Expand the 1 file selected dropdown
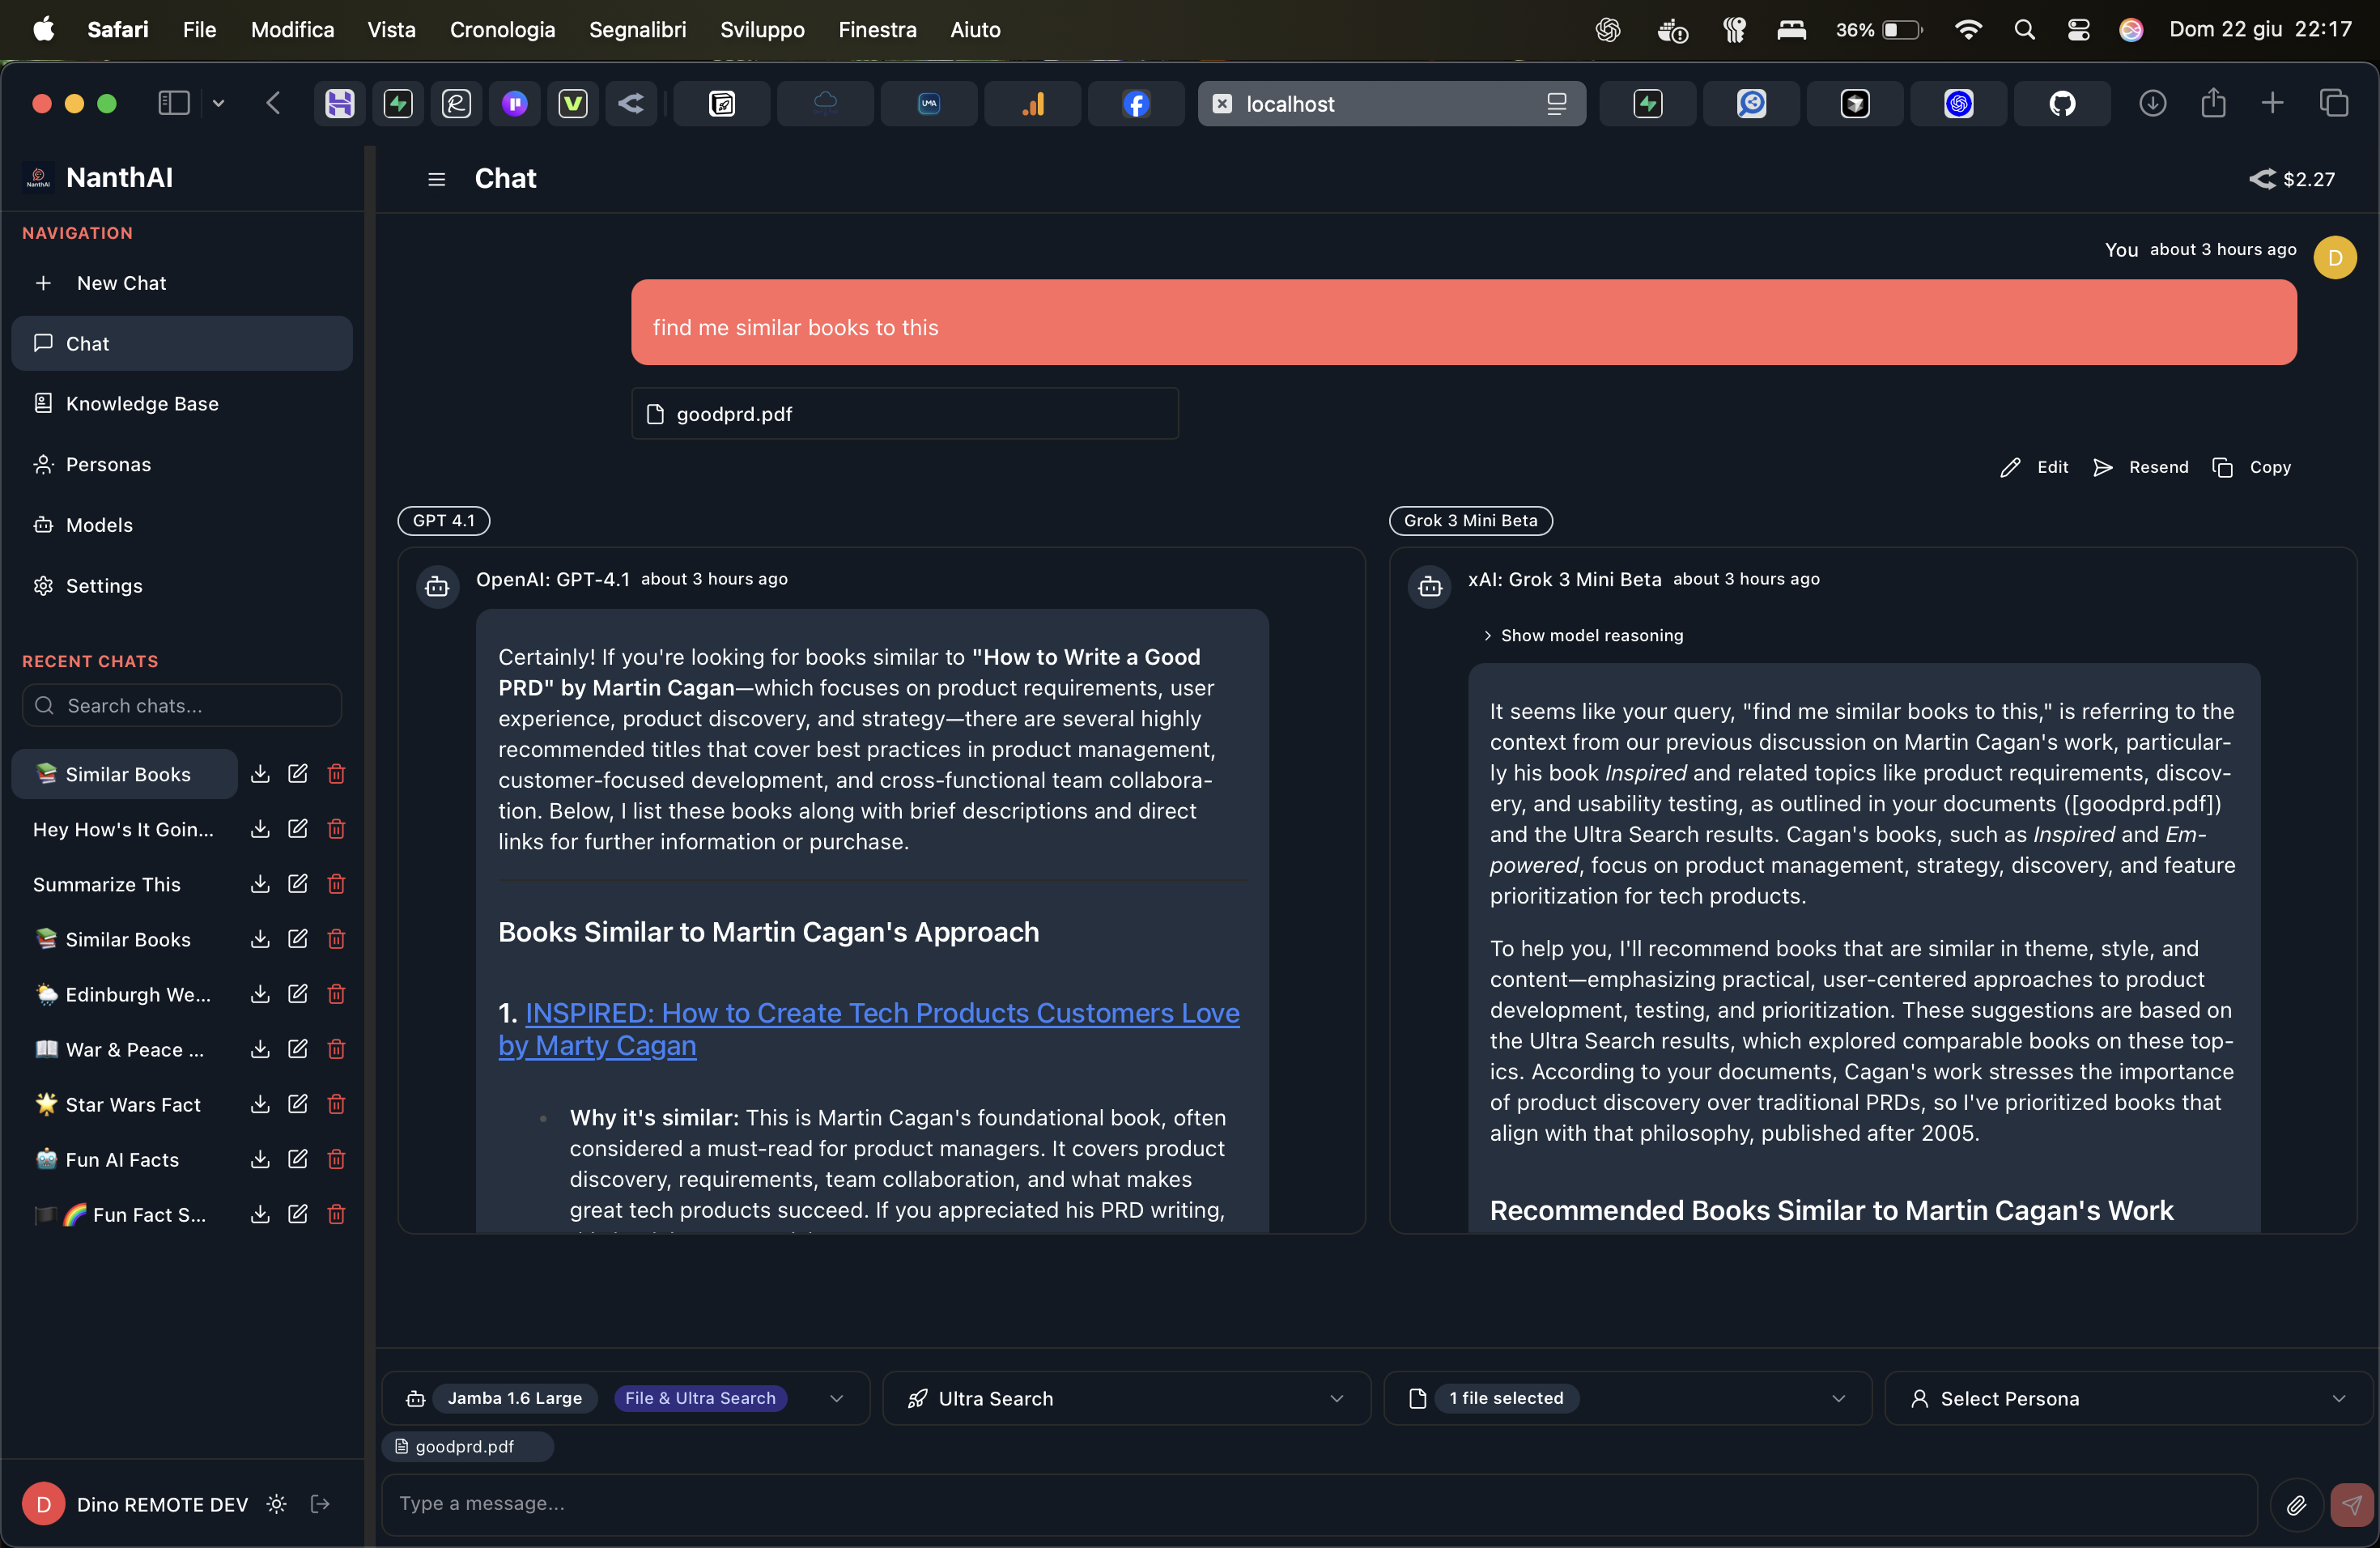 pyautogui.click(x=1627, y=1398)
